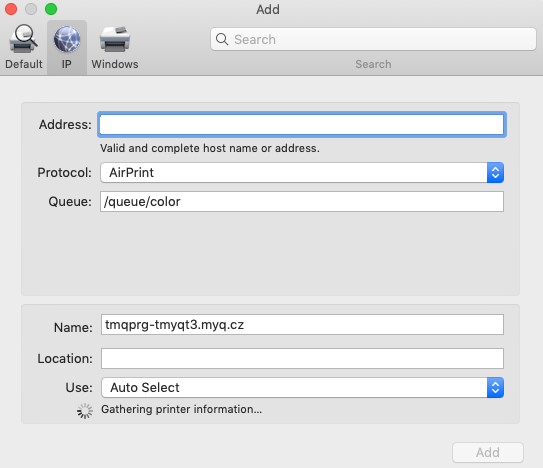Image resolution: width=543 pixels, height=468 pixels.
Task: Click the Protocol dropdown arrow stepper
Action: [x=495, y=173]
